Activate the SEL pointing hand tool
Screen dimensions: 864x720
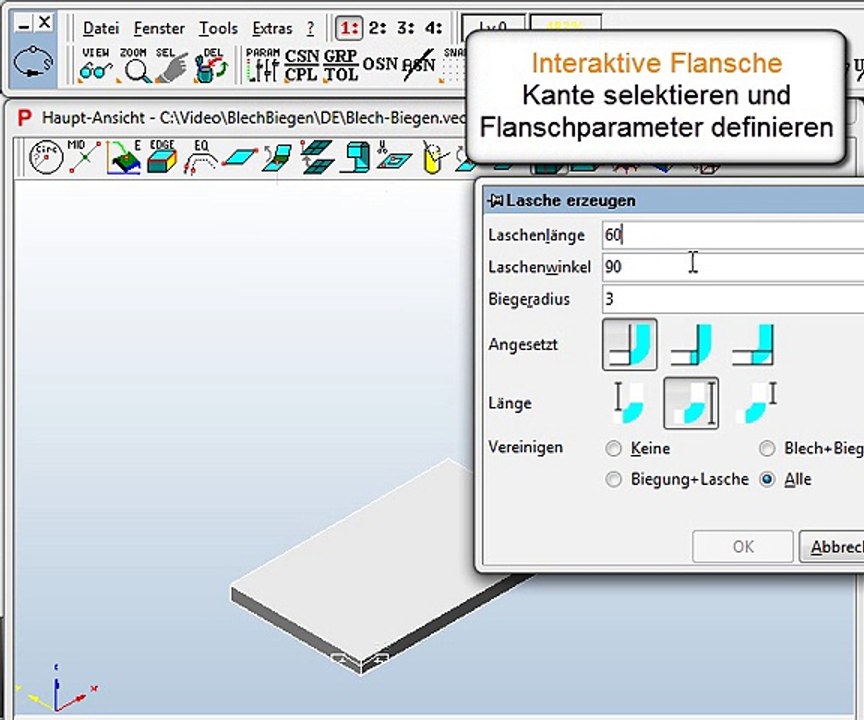[x=171, y=66]
